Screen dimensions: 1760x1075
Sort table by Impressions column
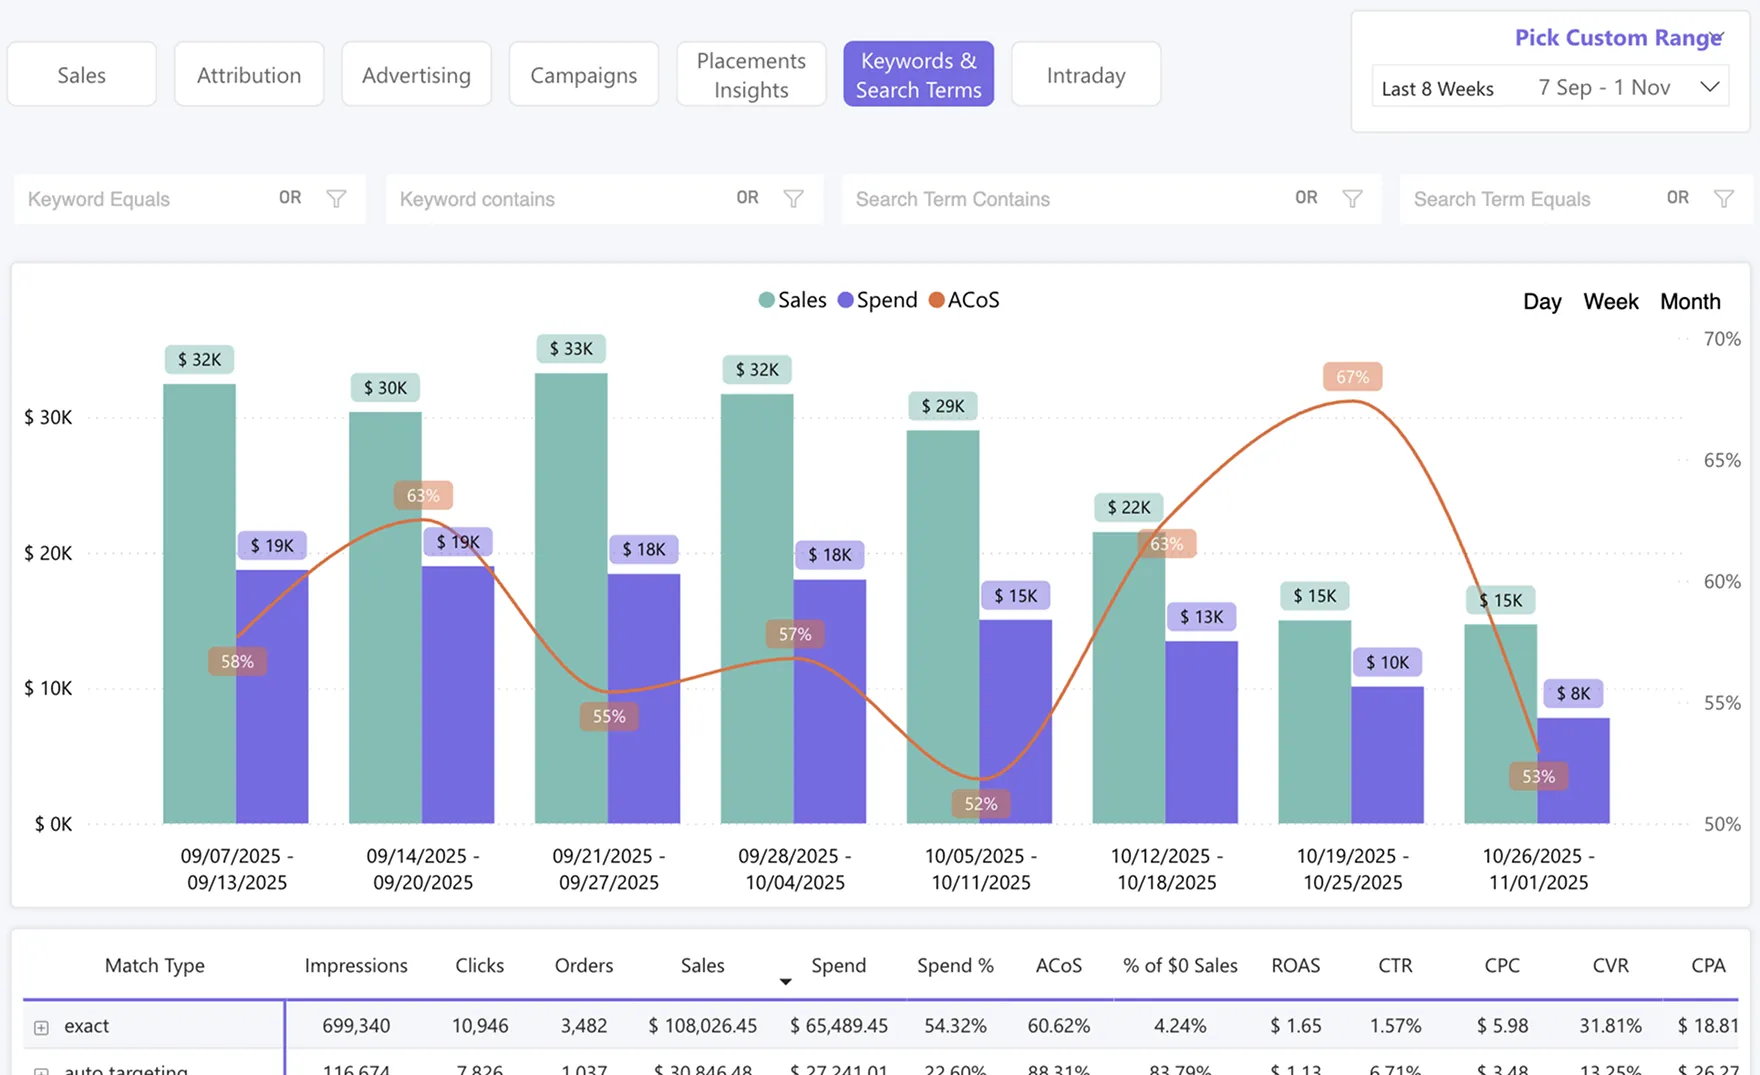[356, 966]
